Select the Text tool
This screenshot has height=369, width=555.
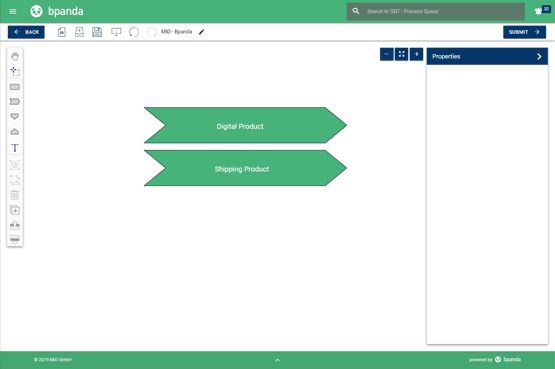point(15,148)
